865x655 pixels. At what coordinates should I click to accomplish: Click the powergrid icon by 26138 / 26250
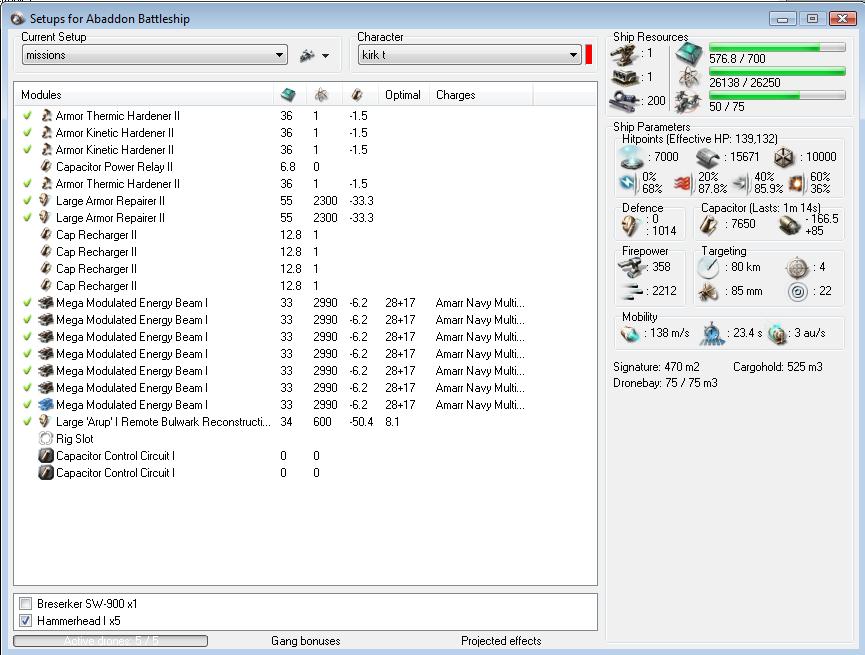(x=689, y=78)
